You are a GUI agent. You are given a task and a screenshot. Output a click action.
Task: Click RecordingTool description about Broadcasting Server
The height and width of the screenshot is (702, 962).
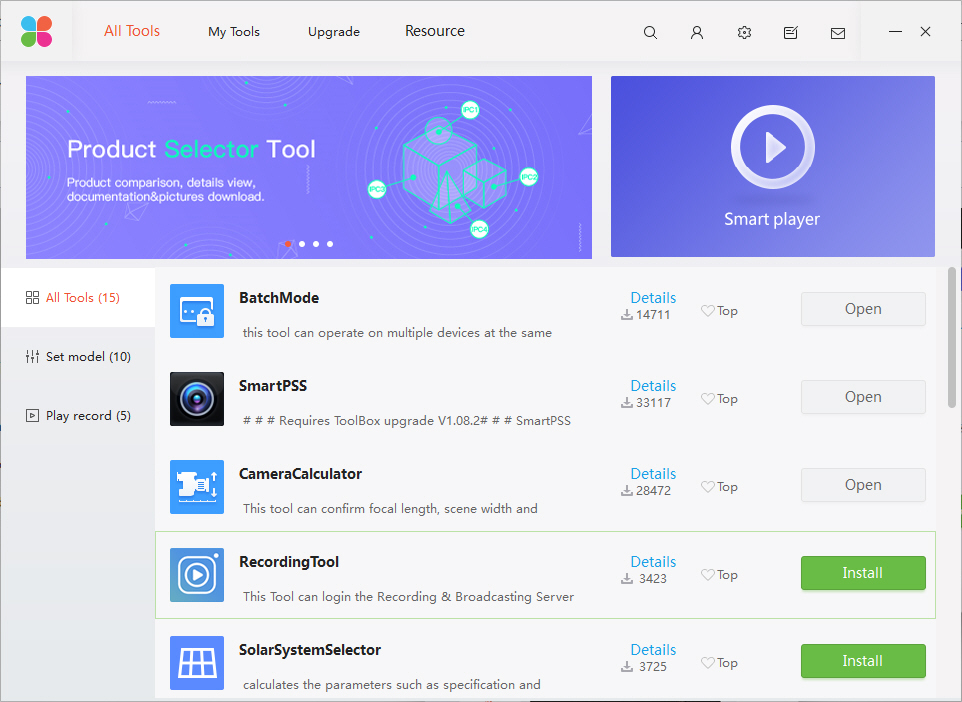coord(409,597)
